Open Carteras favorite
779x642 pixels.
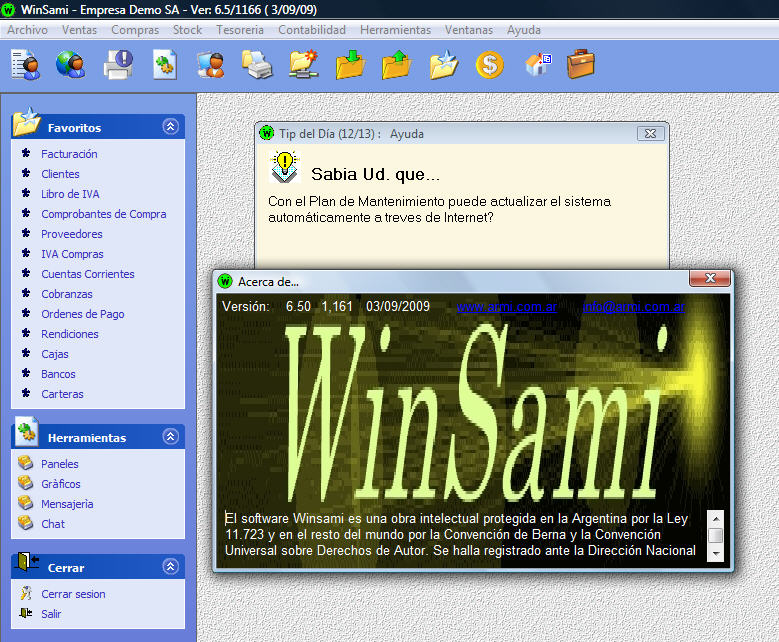pos(62,394)
